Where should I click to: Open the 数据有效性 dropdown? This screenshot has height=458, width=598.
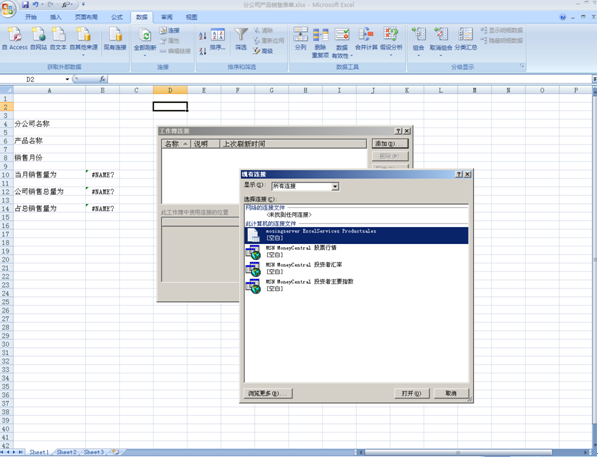[x=351, y=56]
